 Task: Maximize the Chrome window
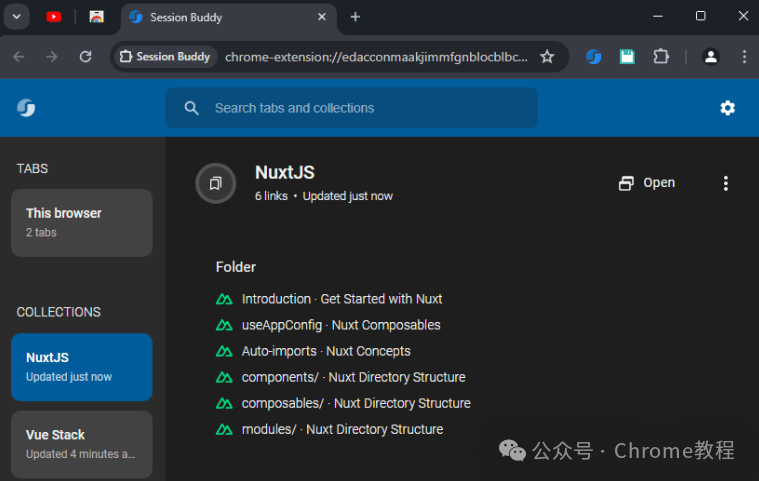coord(700,16)
